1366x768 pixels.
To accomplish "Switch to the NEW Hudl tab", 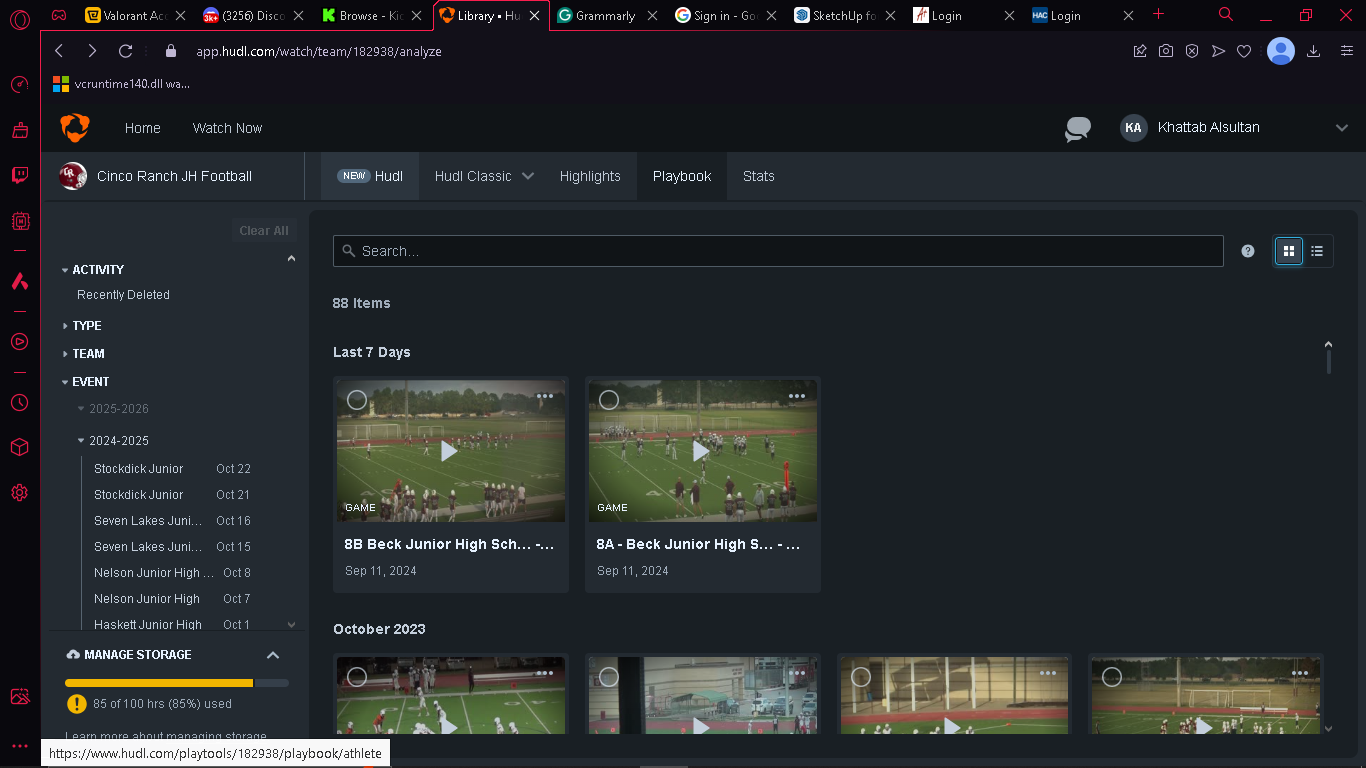I will coord(370,176).
